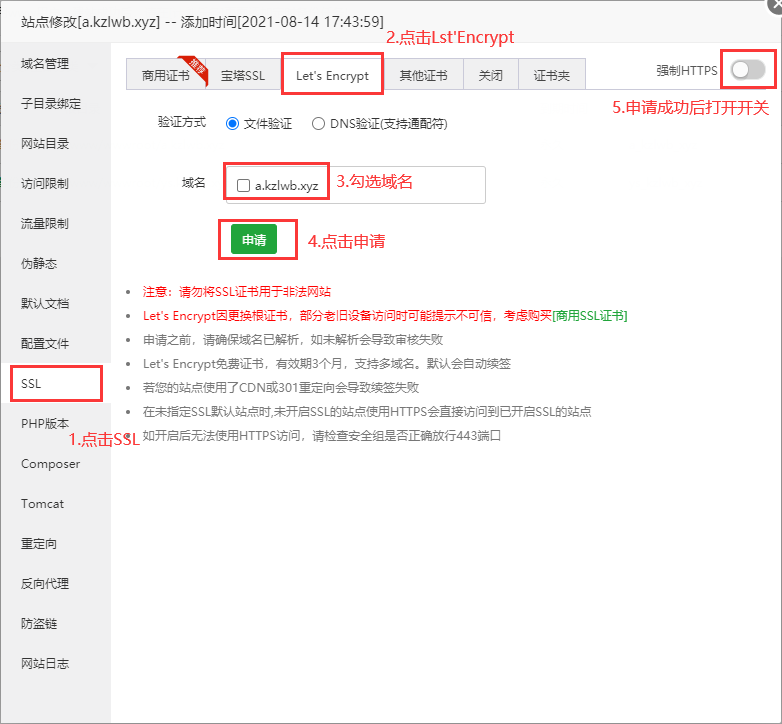
Task: Open the 配置文件 sidebar item
Action: (x=45, y=344)
